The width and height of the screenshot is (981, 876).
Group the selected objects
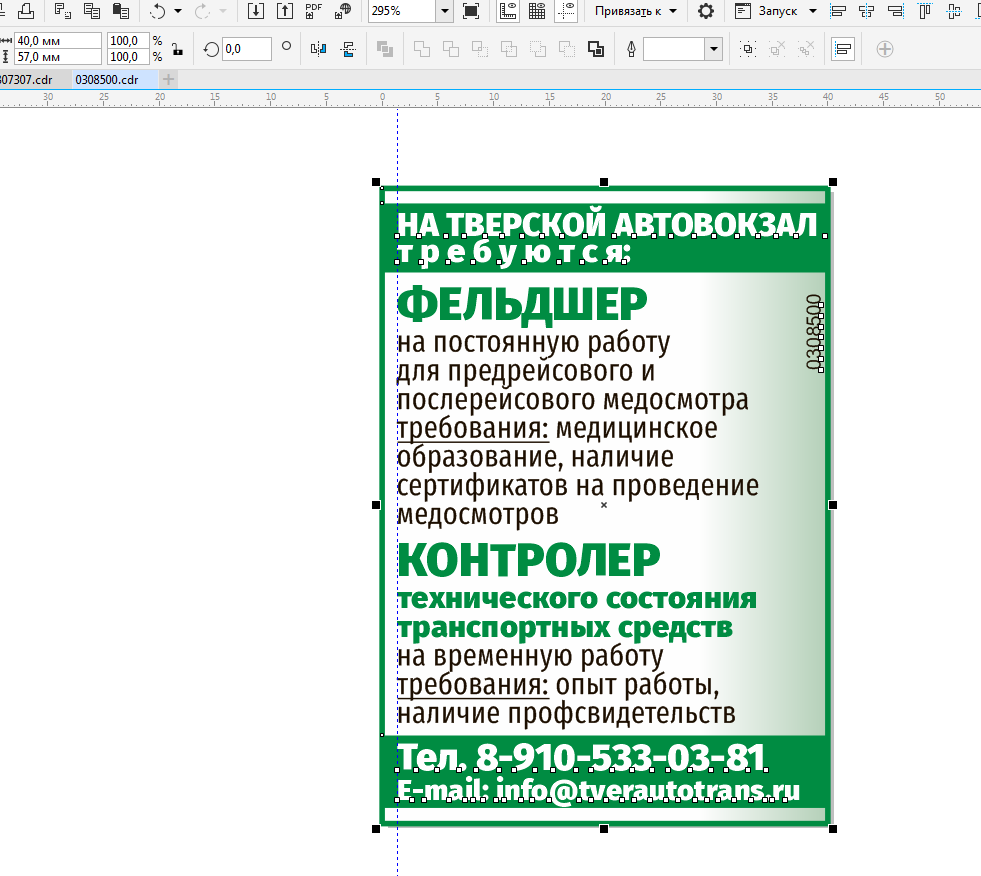pyautogui.click(x=748, y=49)
